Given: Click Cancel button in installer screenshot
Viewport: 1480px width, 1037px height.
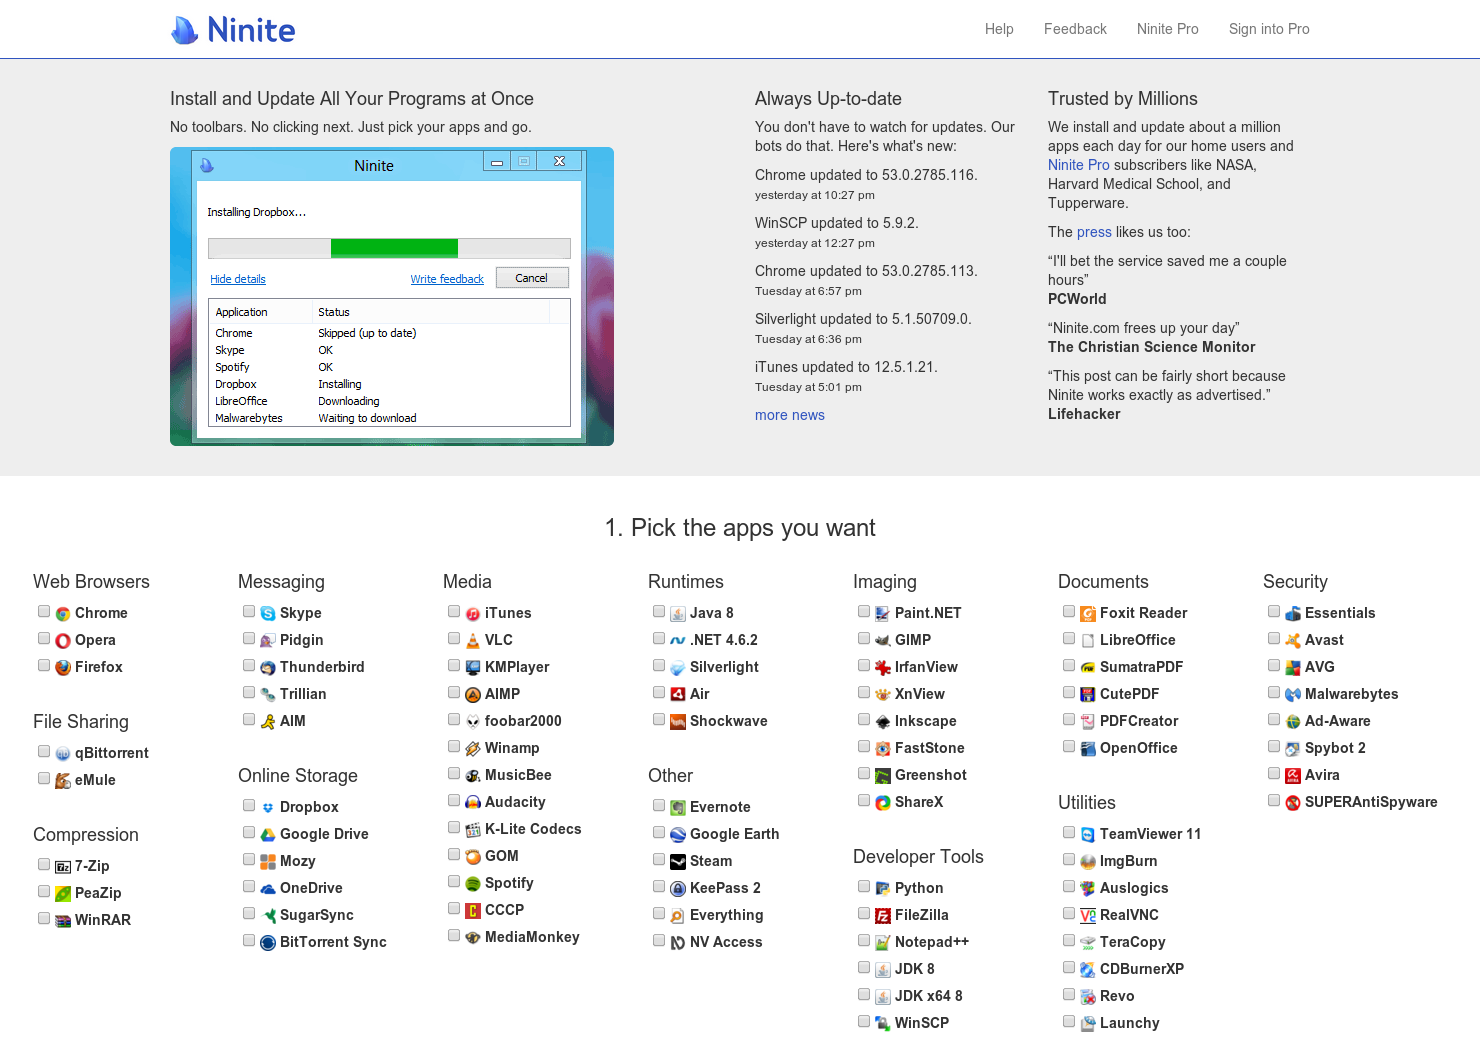Looking at the screenshot, I should pyautogui.click(x=532, y=278).
